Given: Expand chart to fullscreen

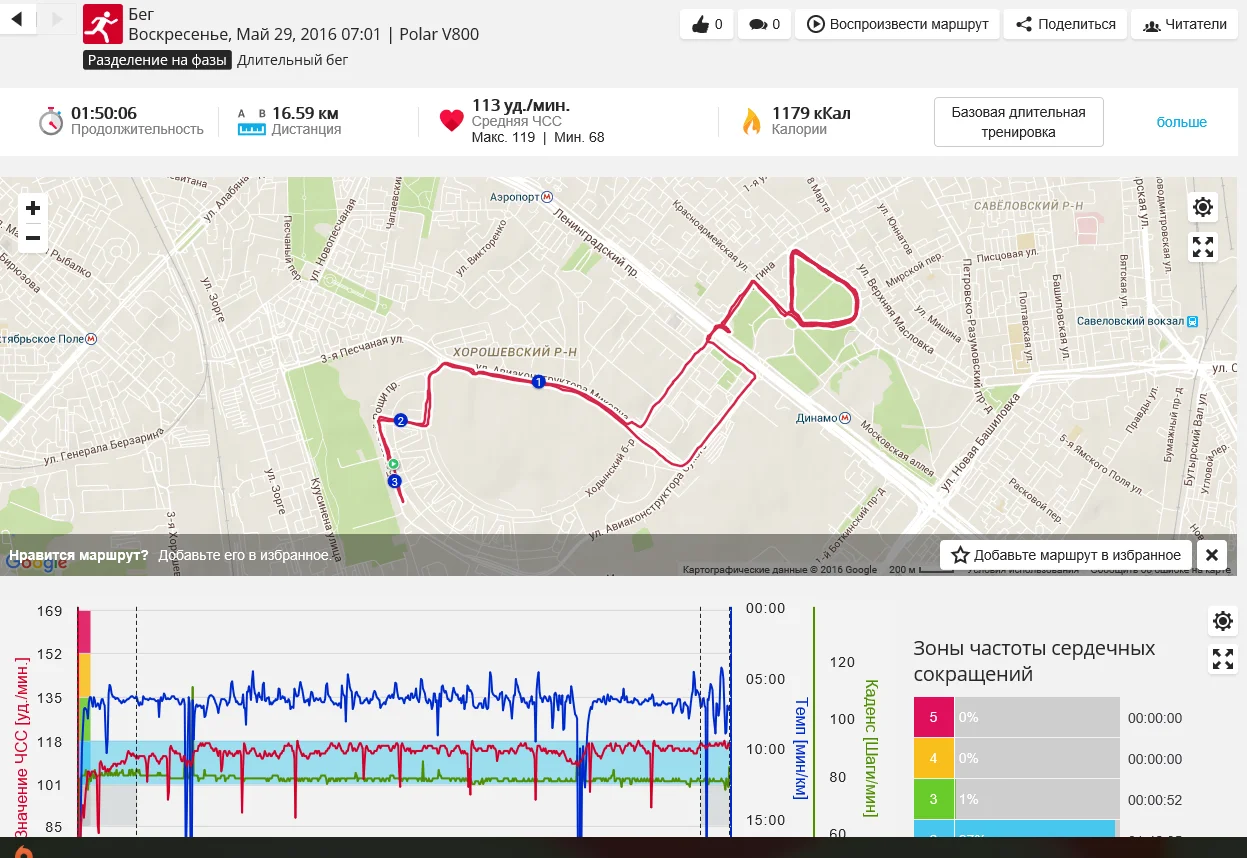Looking at the screenshot, I should pos(1223,659).
